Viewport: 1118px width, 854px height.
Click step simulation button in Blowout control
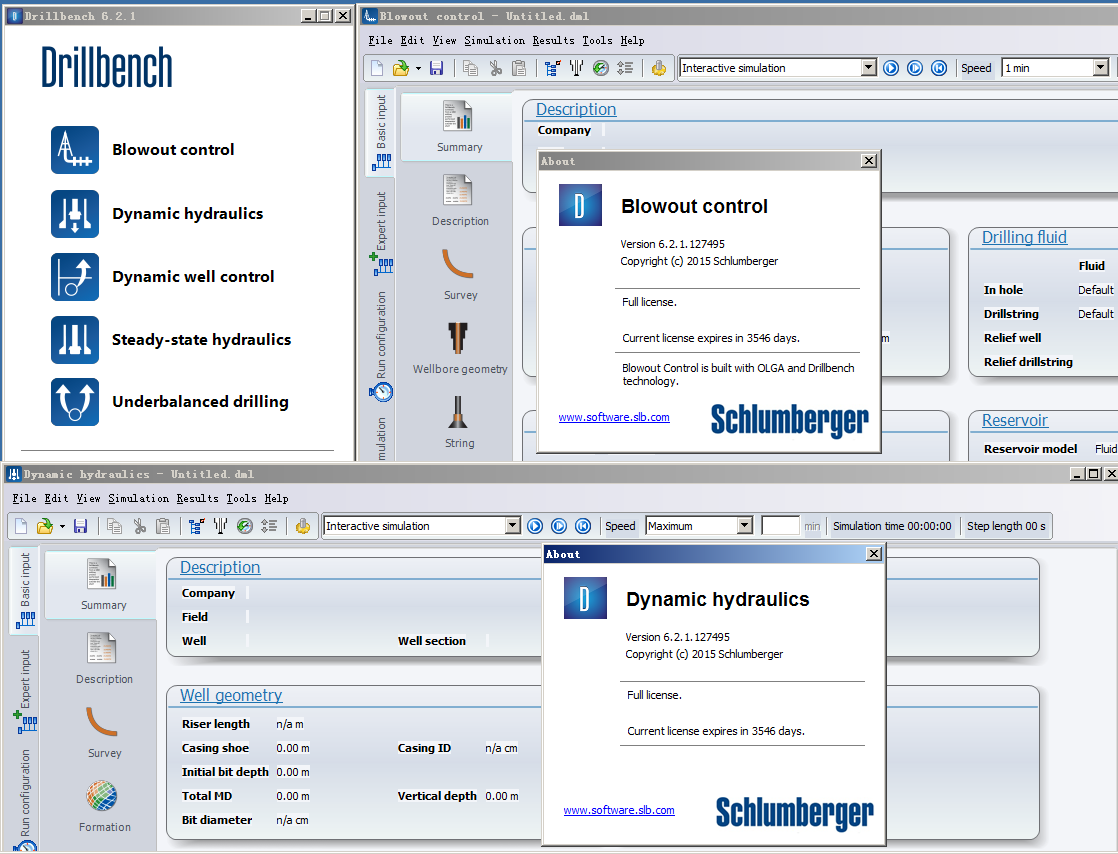point(915,68)
